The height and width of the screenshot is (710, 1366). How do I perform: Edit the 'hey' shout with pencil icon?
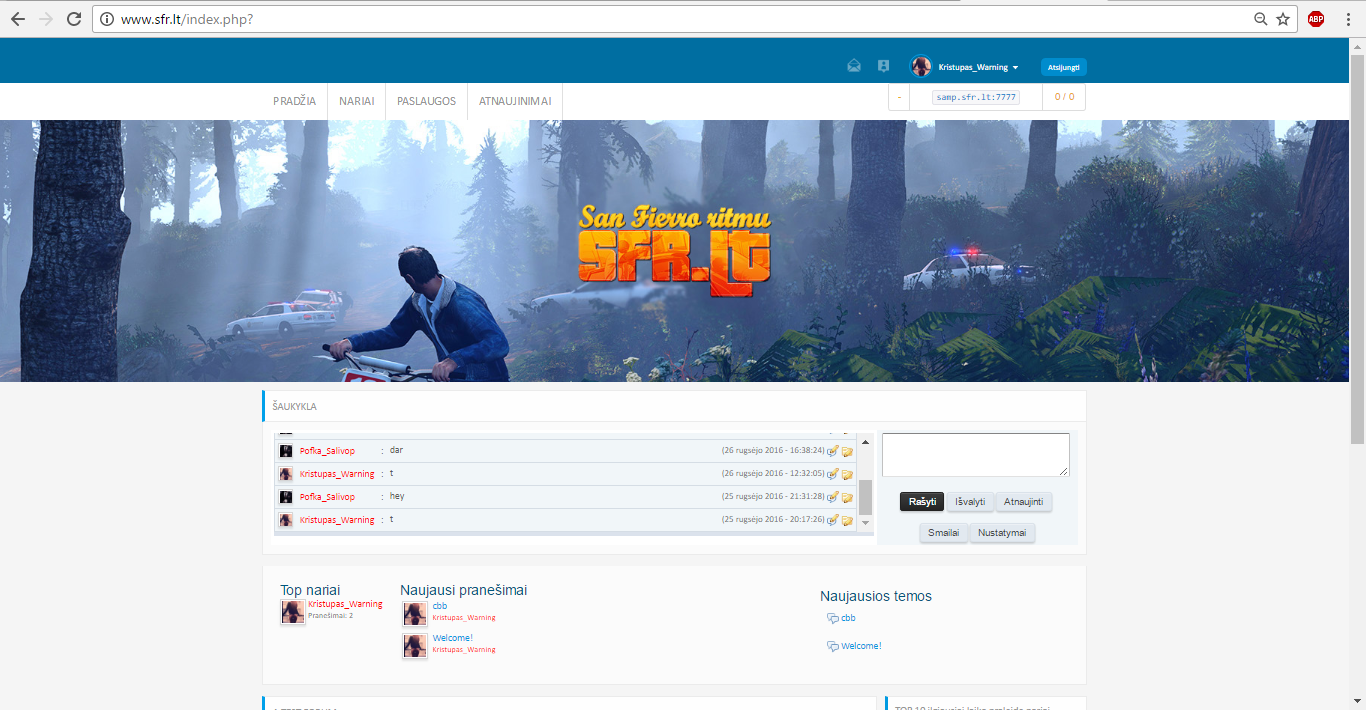[833, 497]
